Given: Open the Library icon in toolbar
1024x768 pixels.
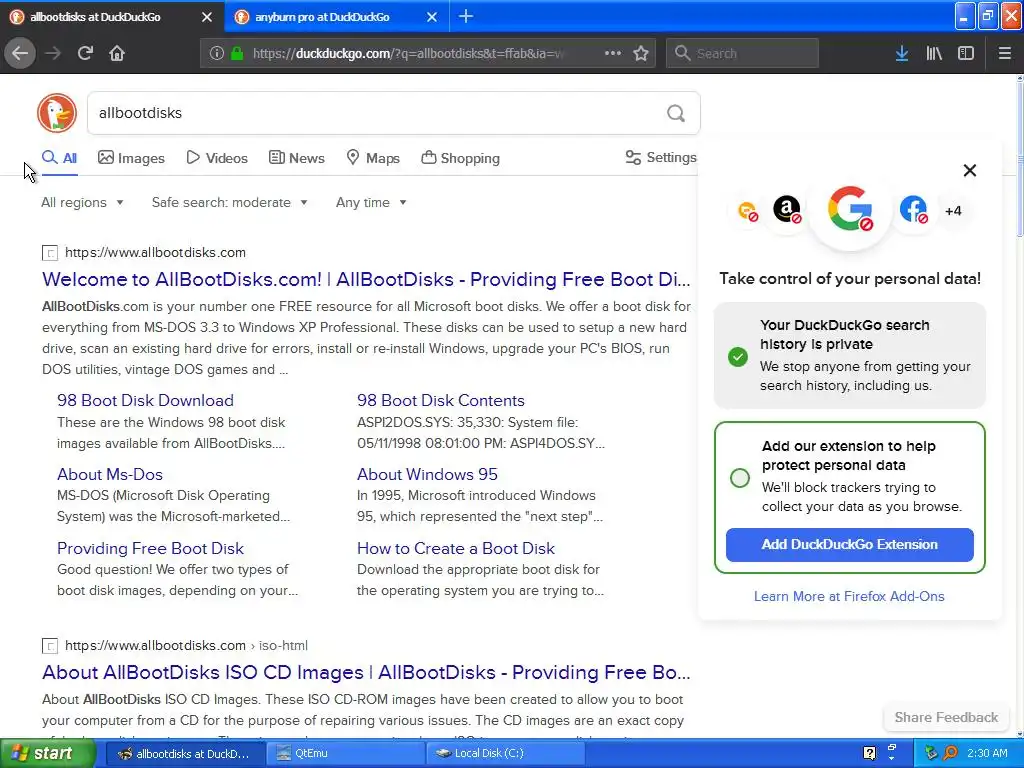Looking at the screenshot, I should [934, 54].
